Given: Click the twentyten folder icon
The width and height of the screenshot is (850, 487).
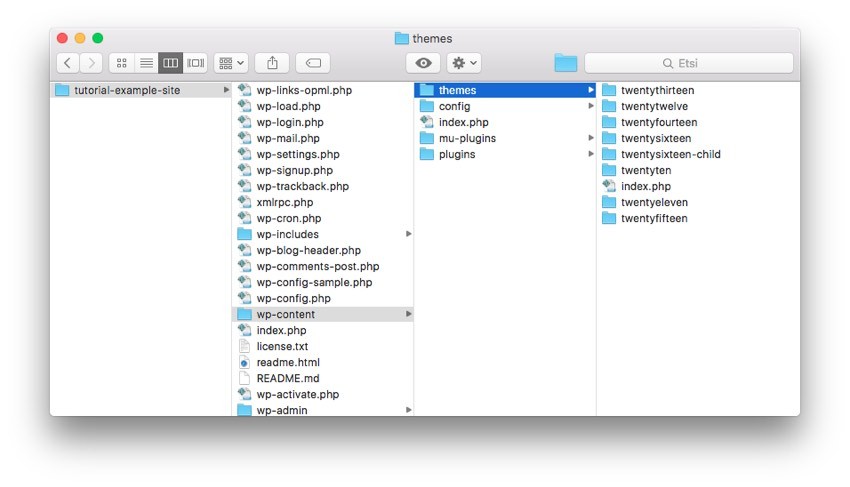Looking at the screenshot, I should [x=609, y=170].
